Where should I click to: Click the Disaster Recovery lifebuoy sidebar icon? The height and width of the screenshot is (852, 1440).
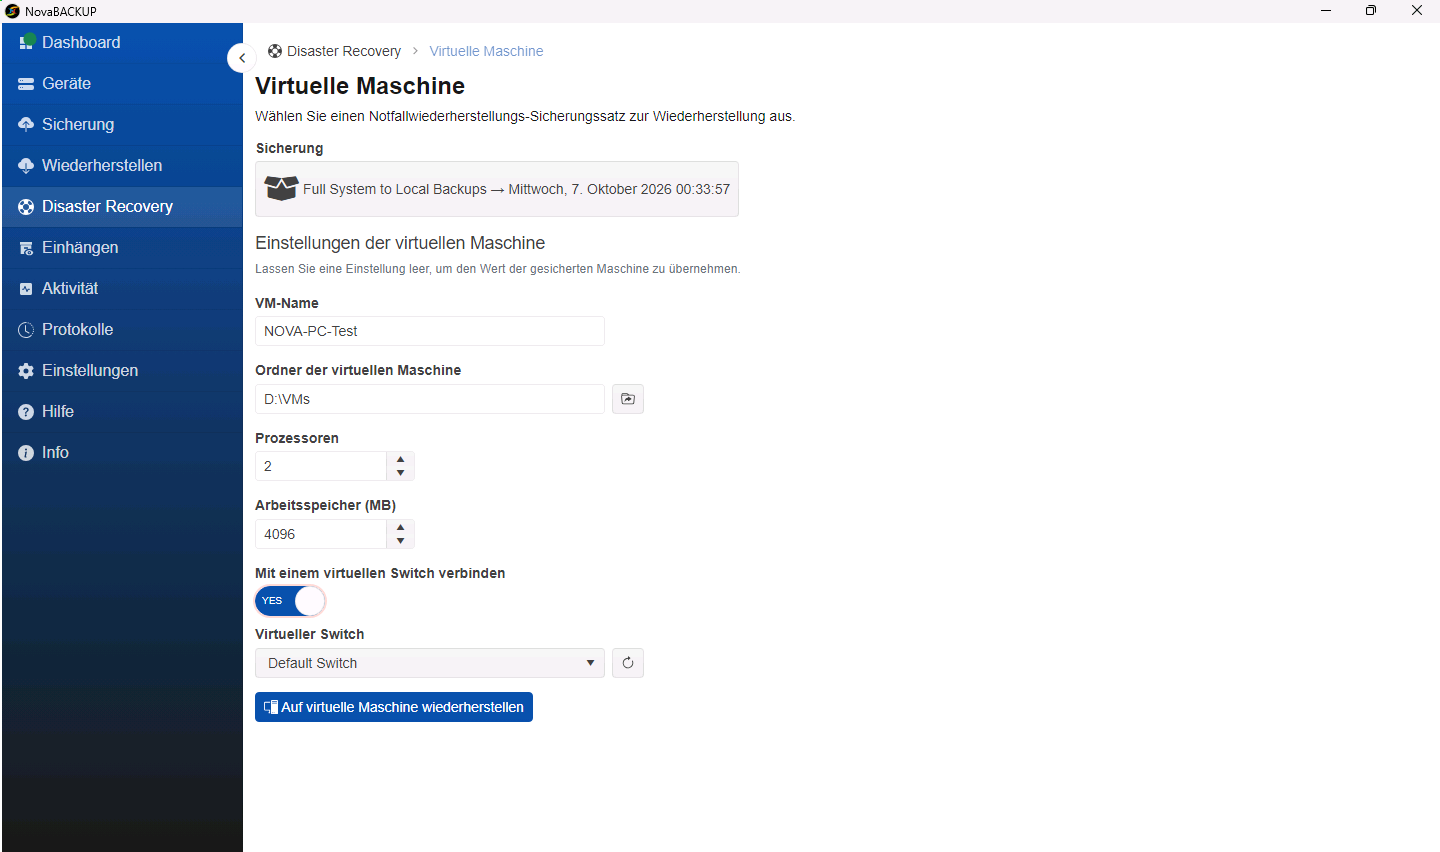click(26, 207)
